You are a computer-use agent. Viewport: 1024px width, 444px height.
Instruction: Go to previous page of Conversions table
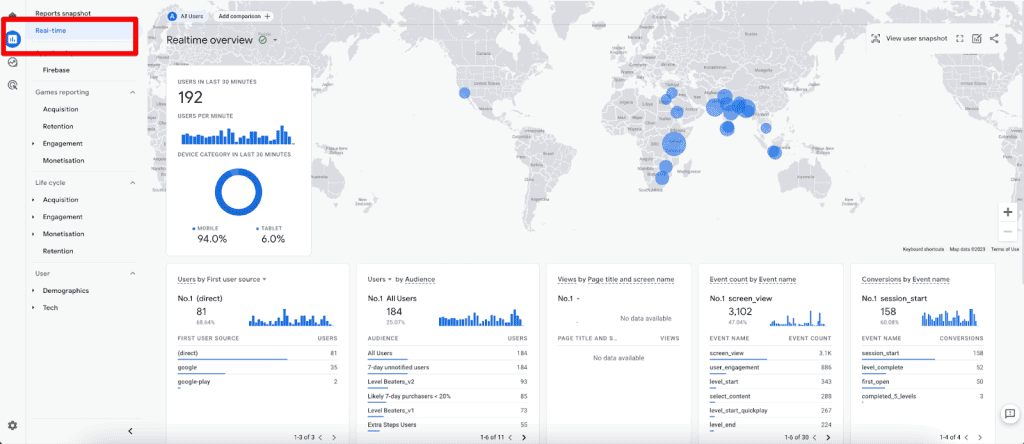(x=965, y=437)
